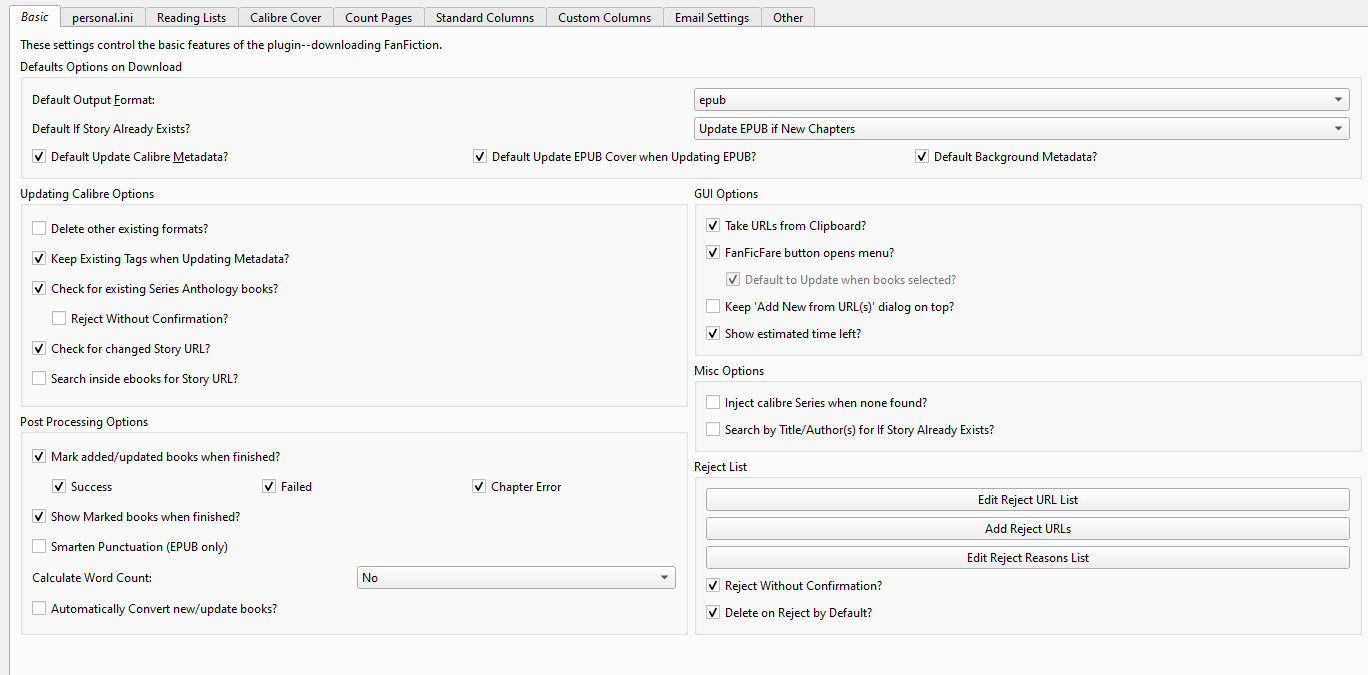Toggle 'Default Background Metadata?' checkbox

pyautogui.click(x=922, y=157)
